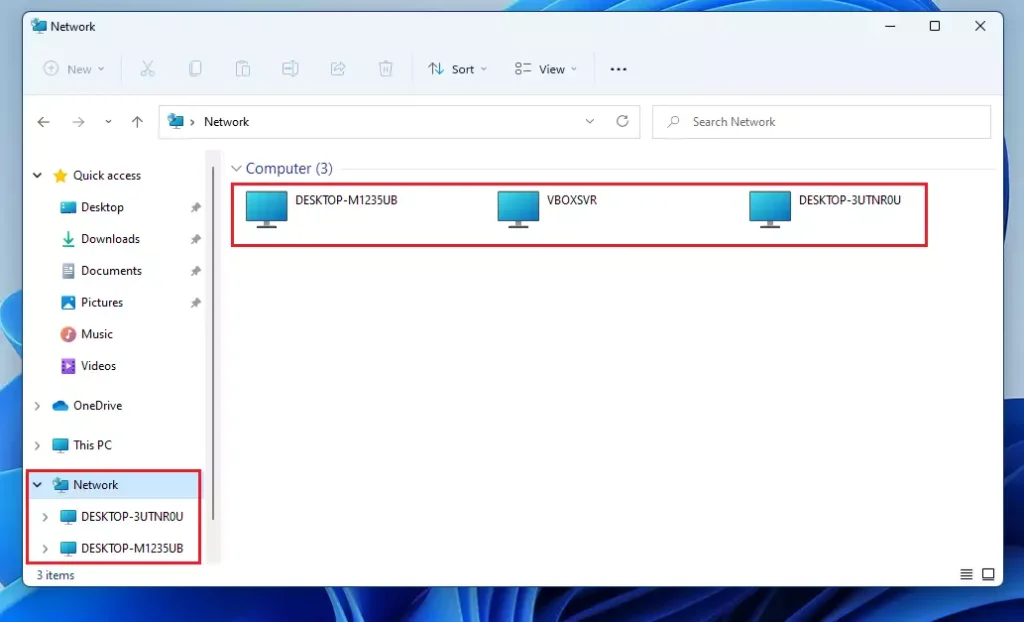Refresh the Network view
Image resolution: width=1024 pixels, height=622 pixels.
[x=622, y=121]
